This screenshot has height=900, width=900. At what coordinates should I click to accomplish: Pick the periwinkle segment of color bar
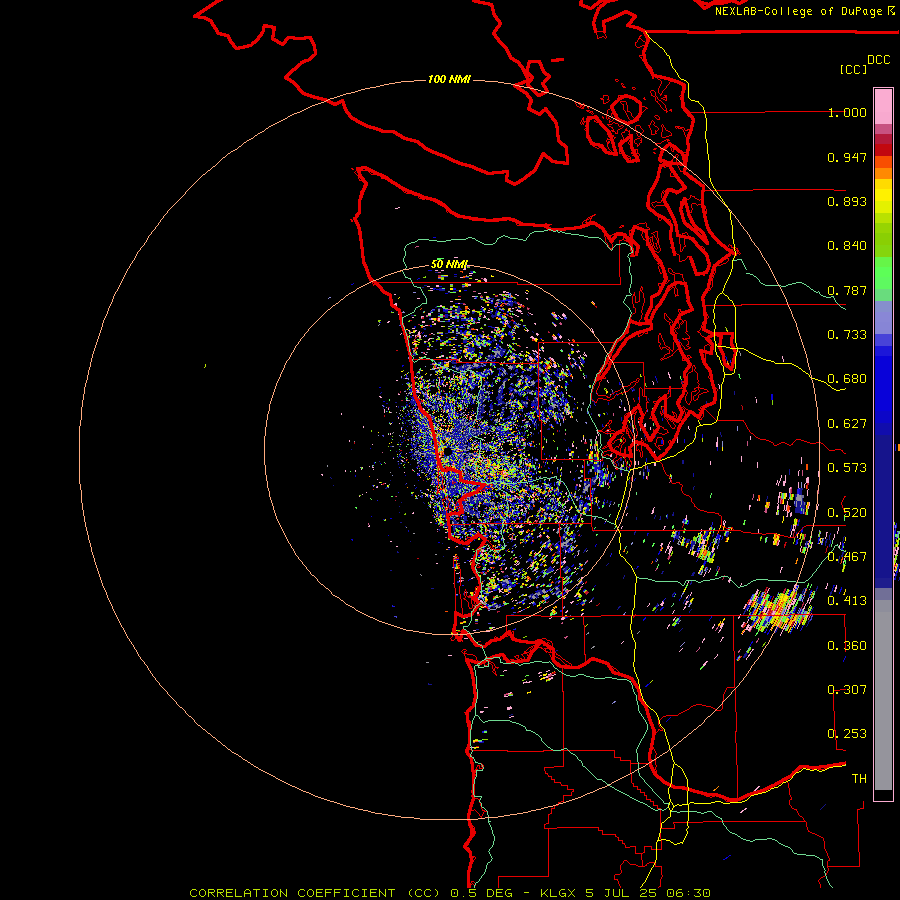pos(883,317)
